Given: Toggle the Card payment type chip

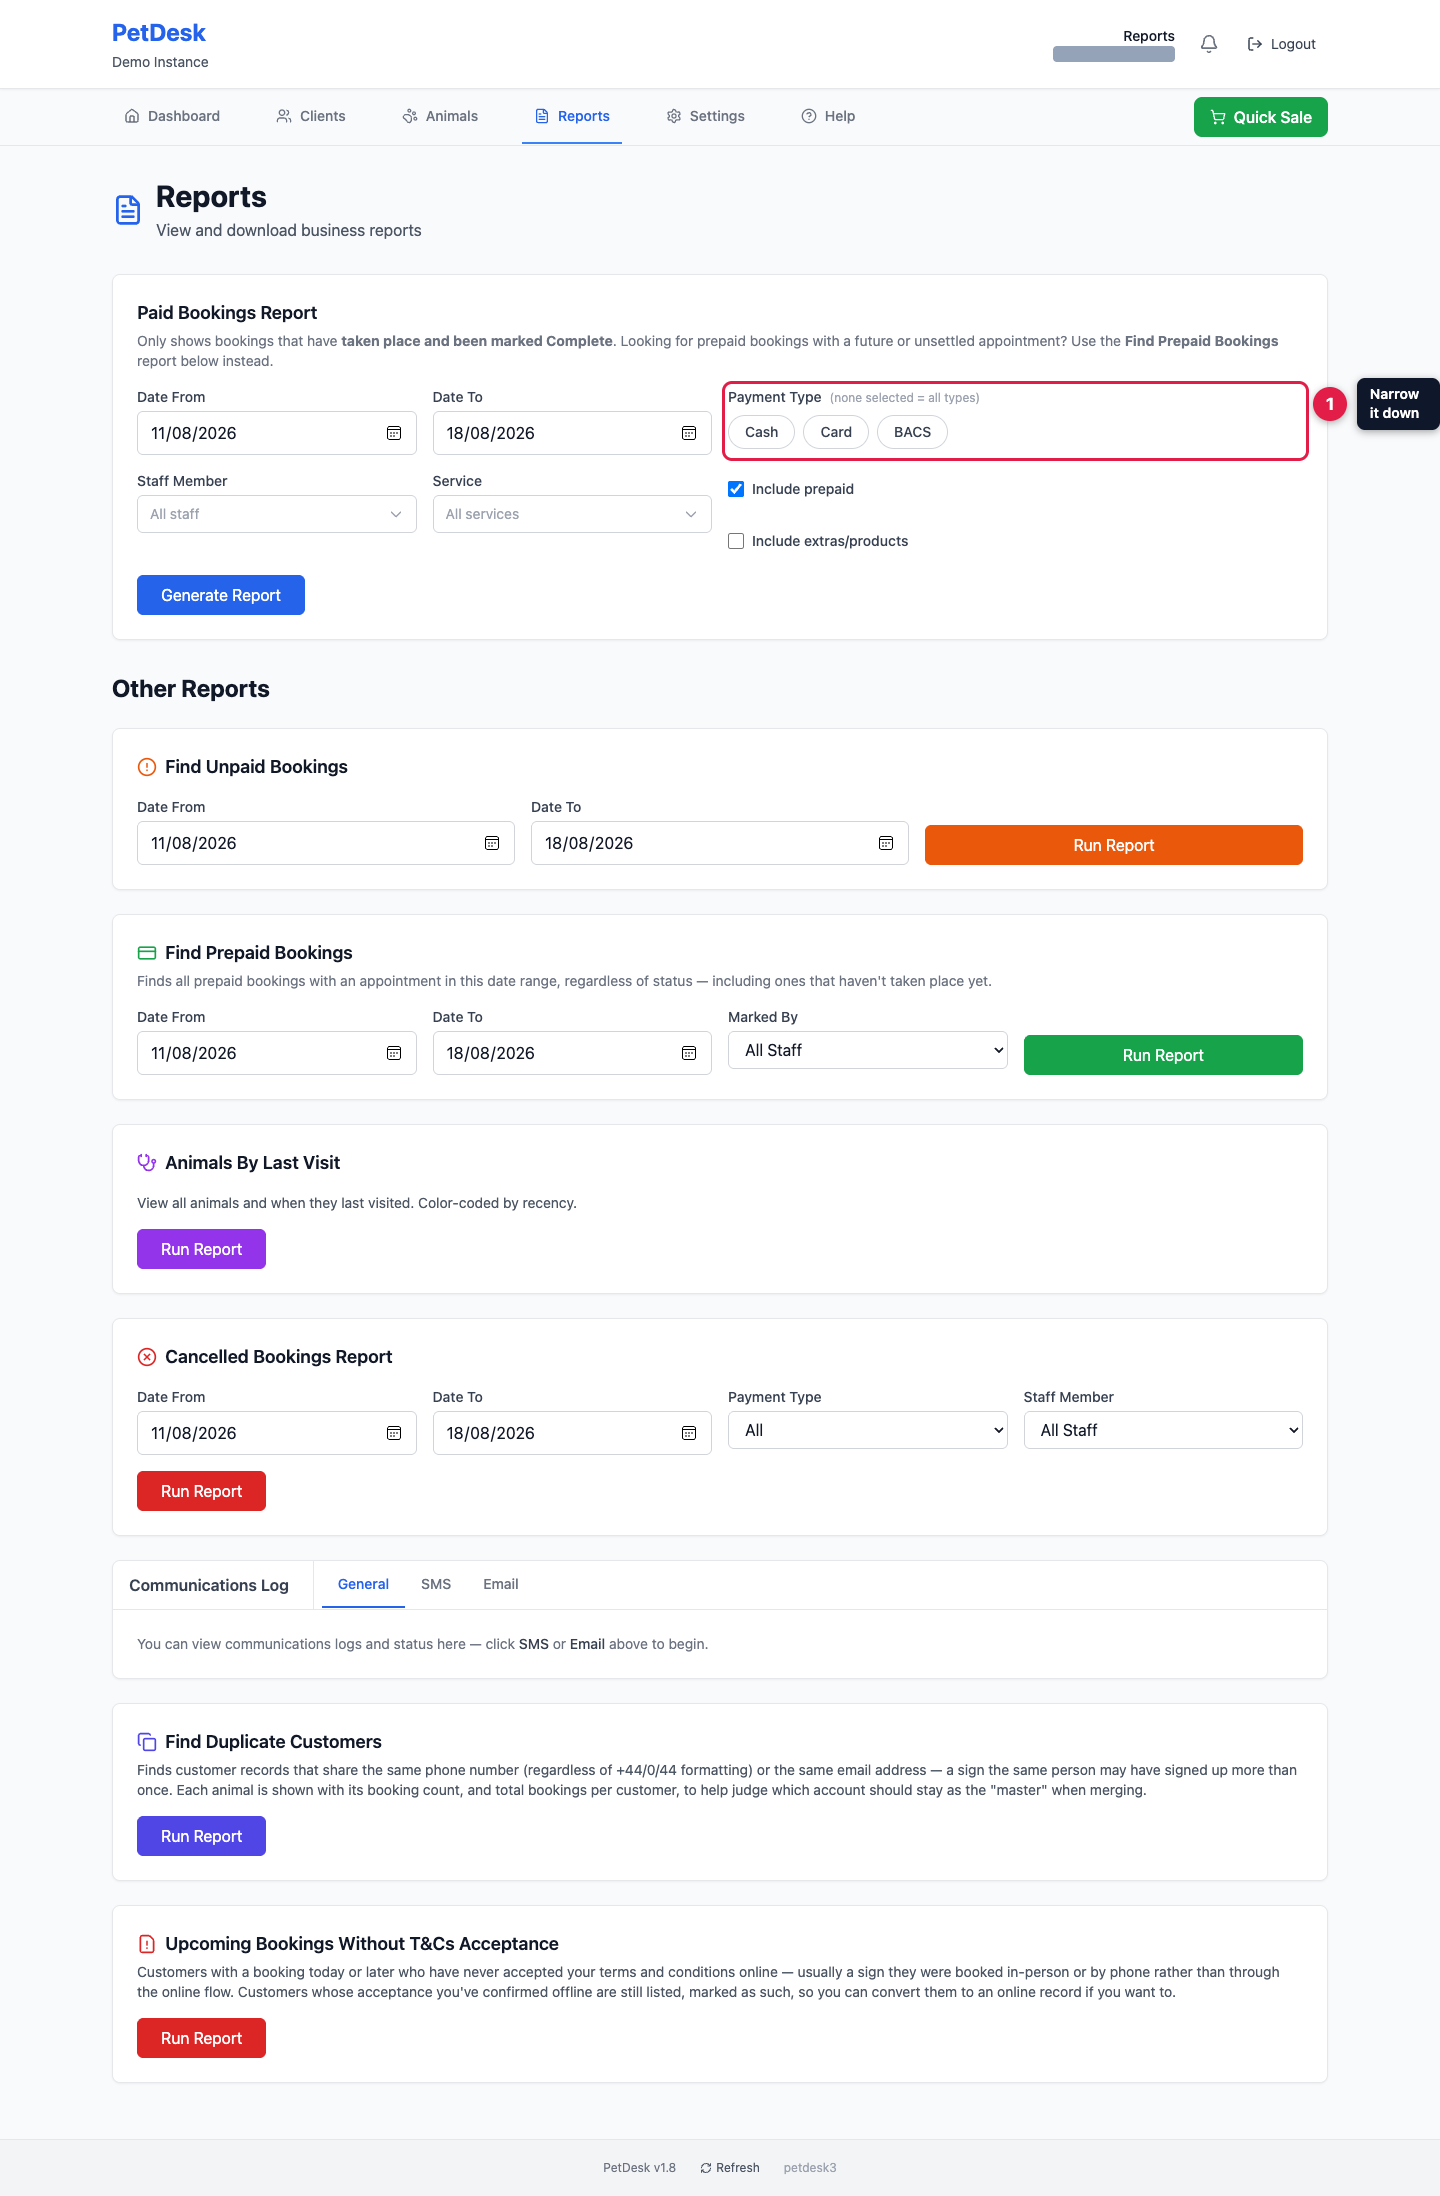Looking at the screenshot, I should point(836,432).
